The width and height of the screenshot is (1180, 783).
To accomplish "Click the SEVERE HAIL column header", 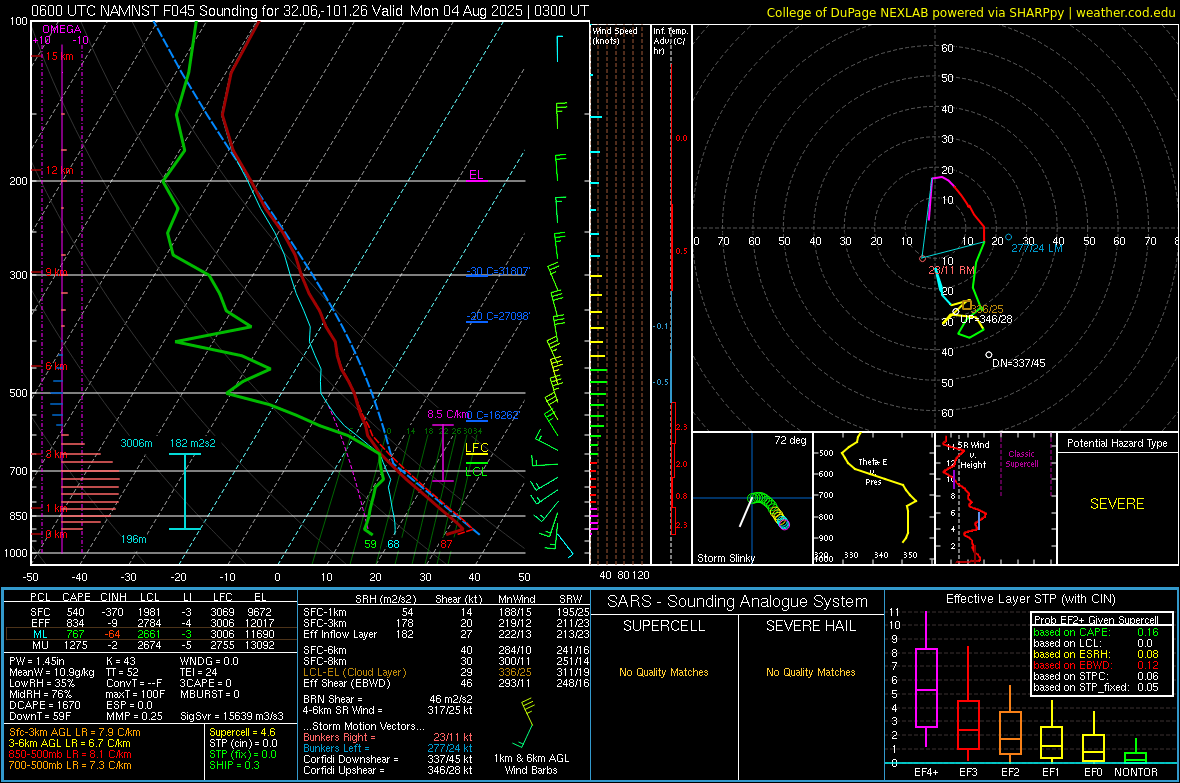I will (x=811, y=626).
